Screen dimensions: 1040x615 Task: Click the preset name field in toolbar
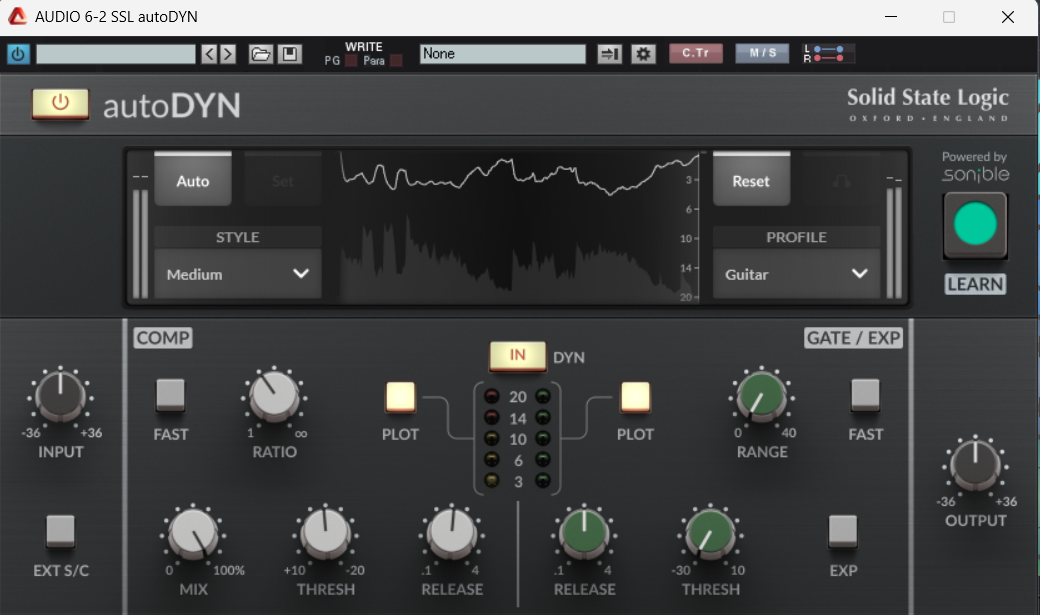(116, 54)
